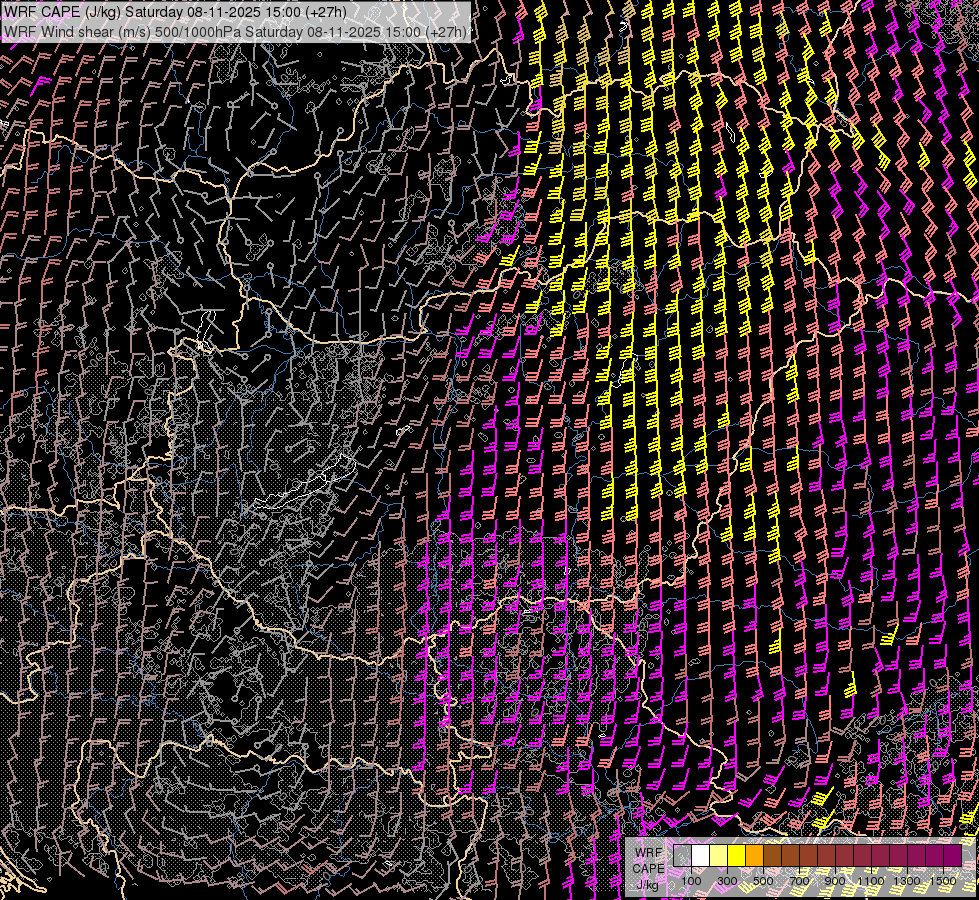Pick the white CAPE legend swatch

tap(701, 855)
